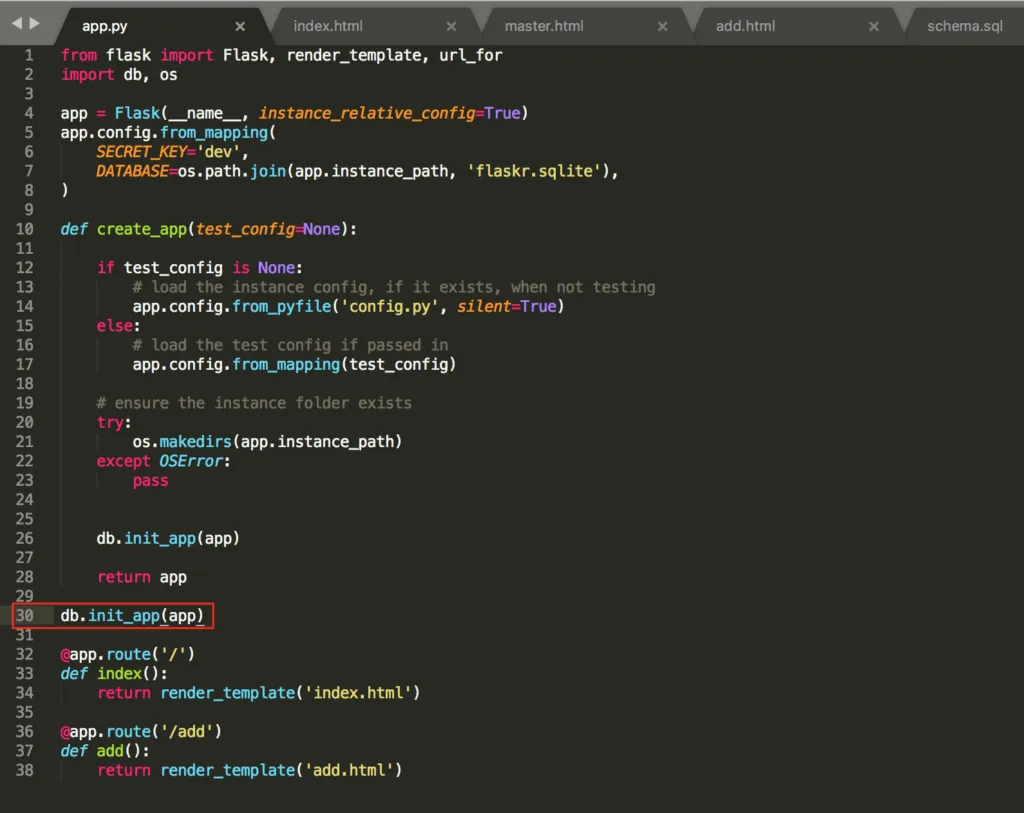This screenshot has width=1024, height=813.
Task: Click 'from_mapping(test_config)' on line 17
Action: click(344, 365)
